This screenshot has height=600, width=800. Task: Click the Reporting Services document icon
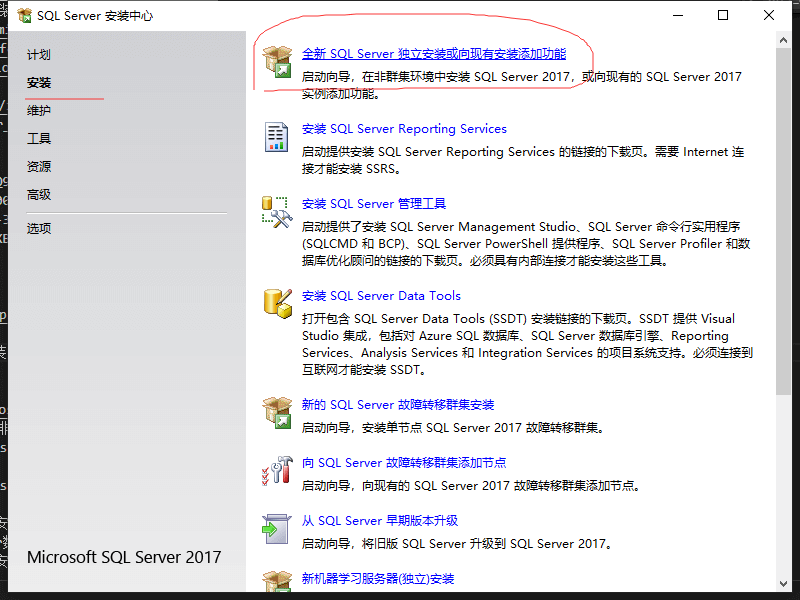tap(276, 138)
